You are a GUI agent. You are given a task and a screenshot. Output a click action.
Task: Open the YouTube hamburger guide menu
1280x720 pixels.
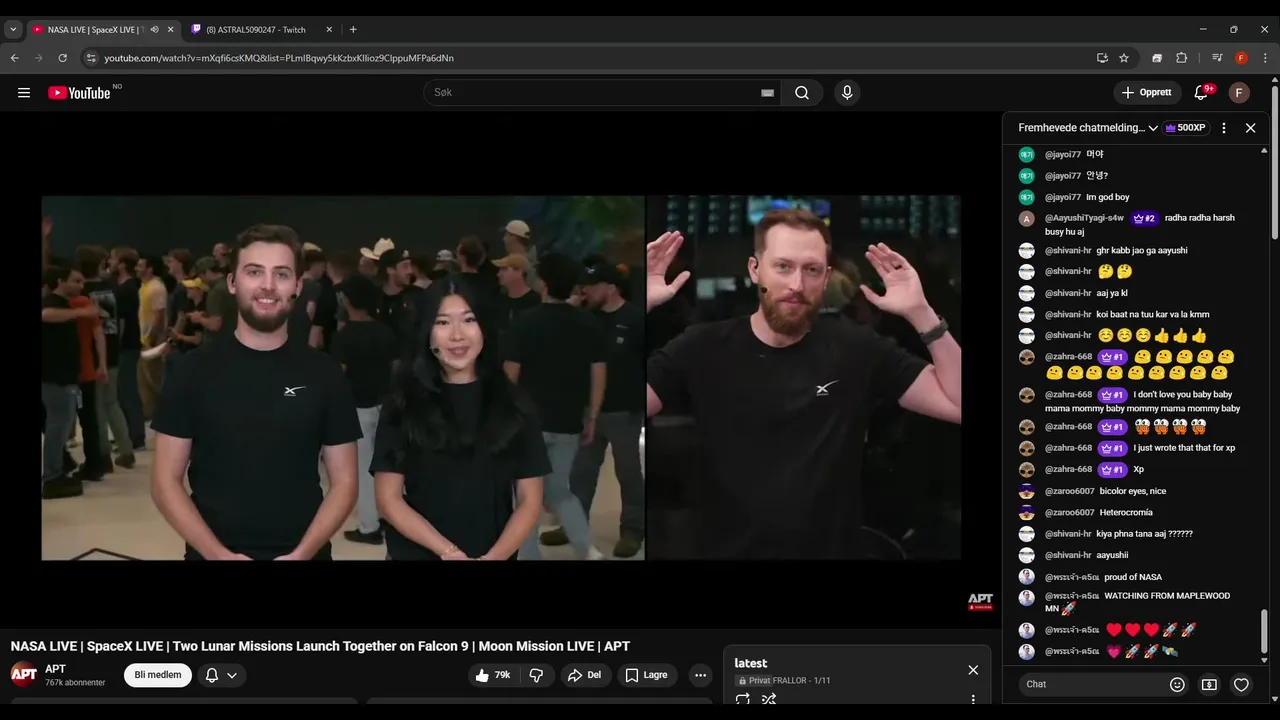pos(24,93)
